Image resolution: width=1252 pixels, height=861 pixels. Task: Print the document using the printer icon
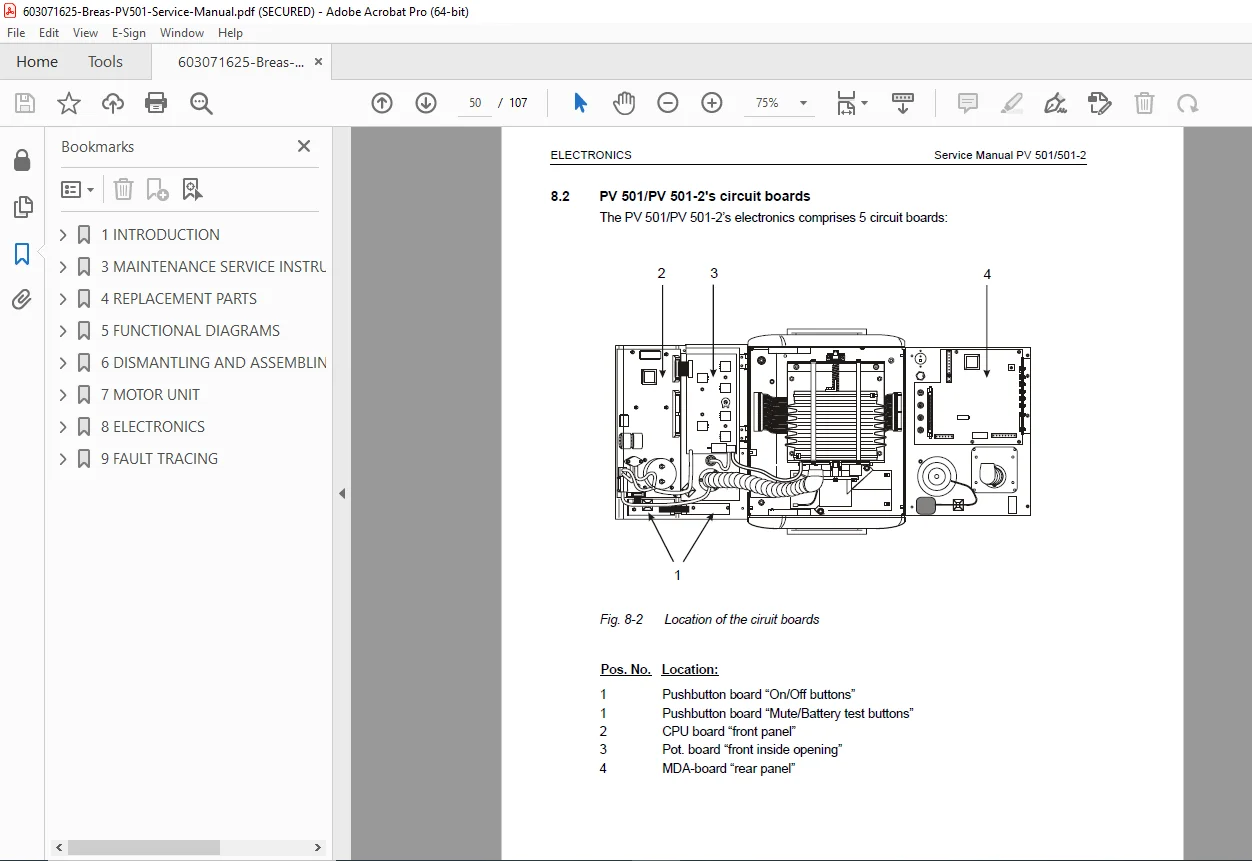point(156,103)
